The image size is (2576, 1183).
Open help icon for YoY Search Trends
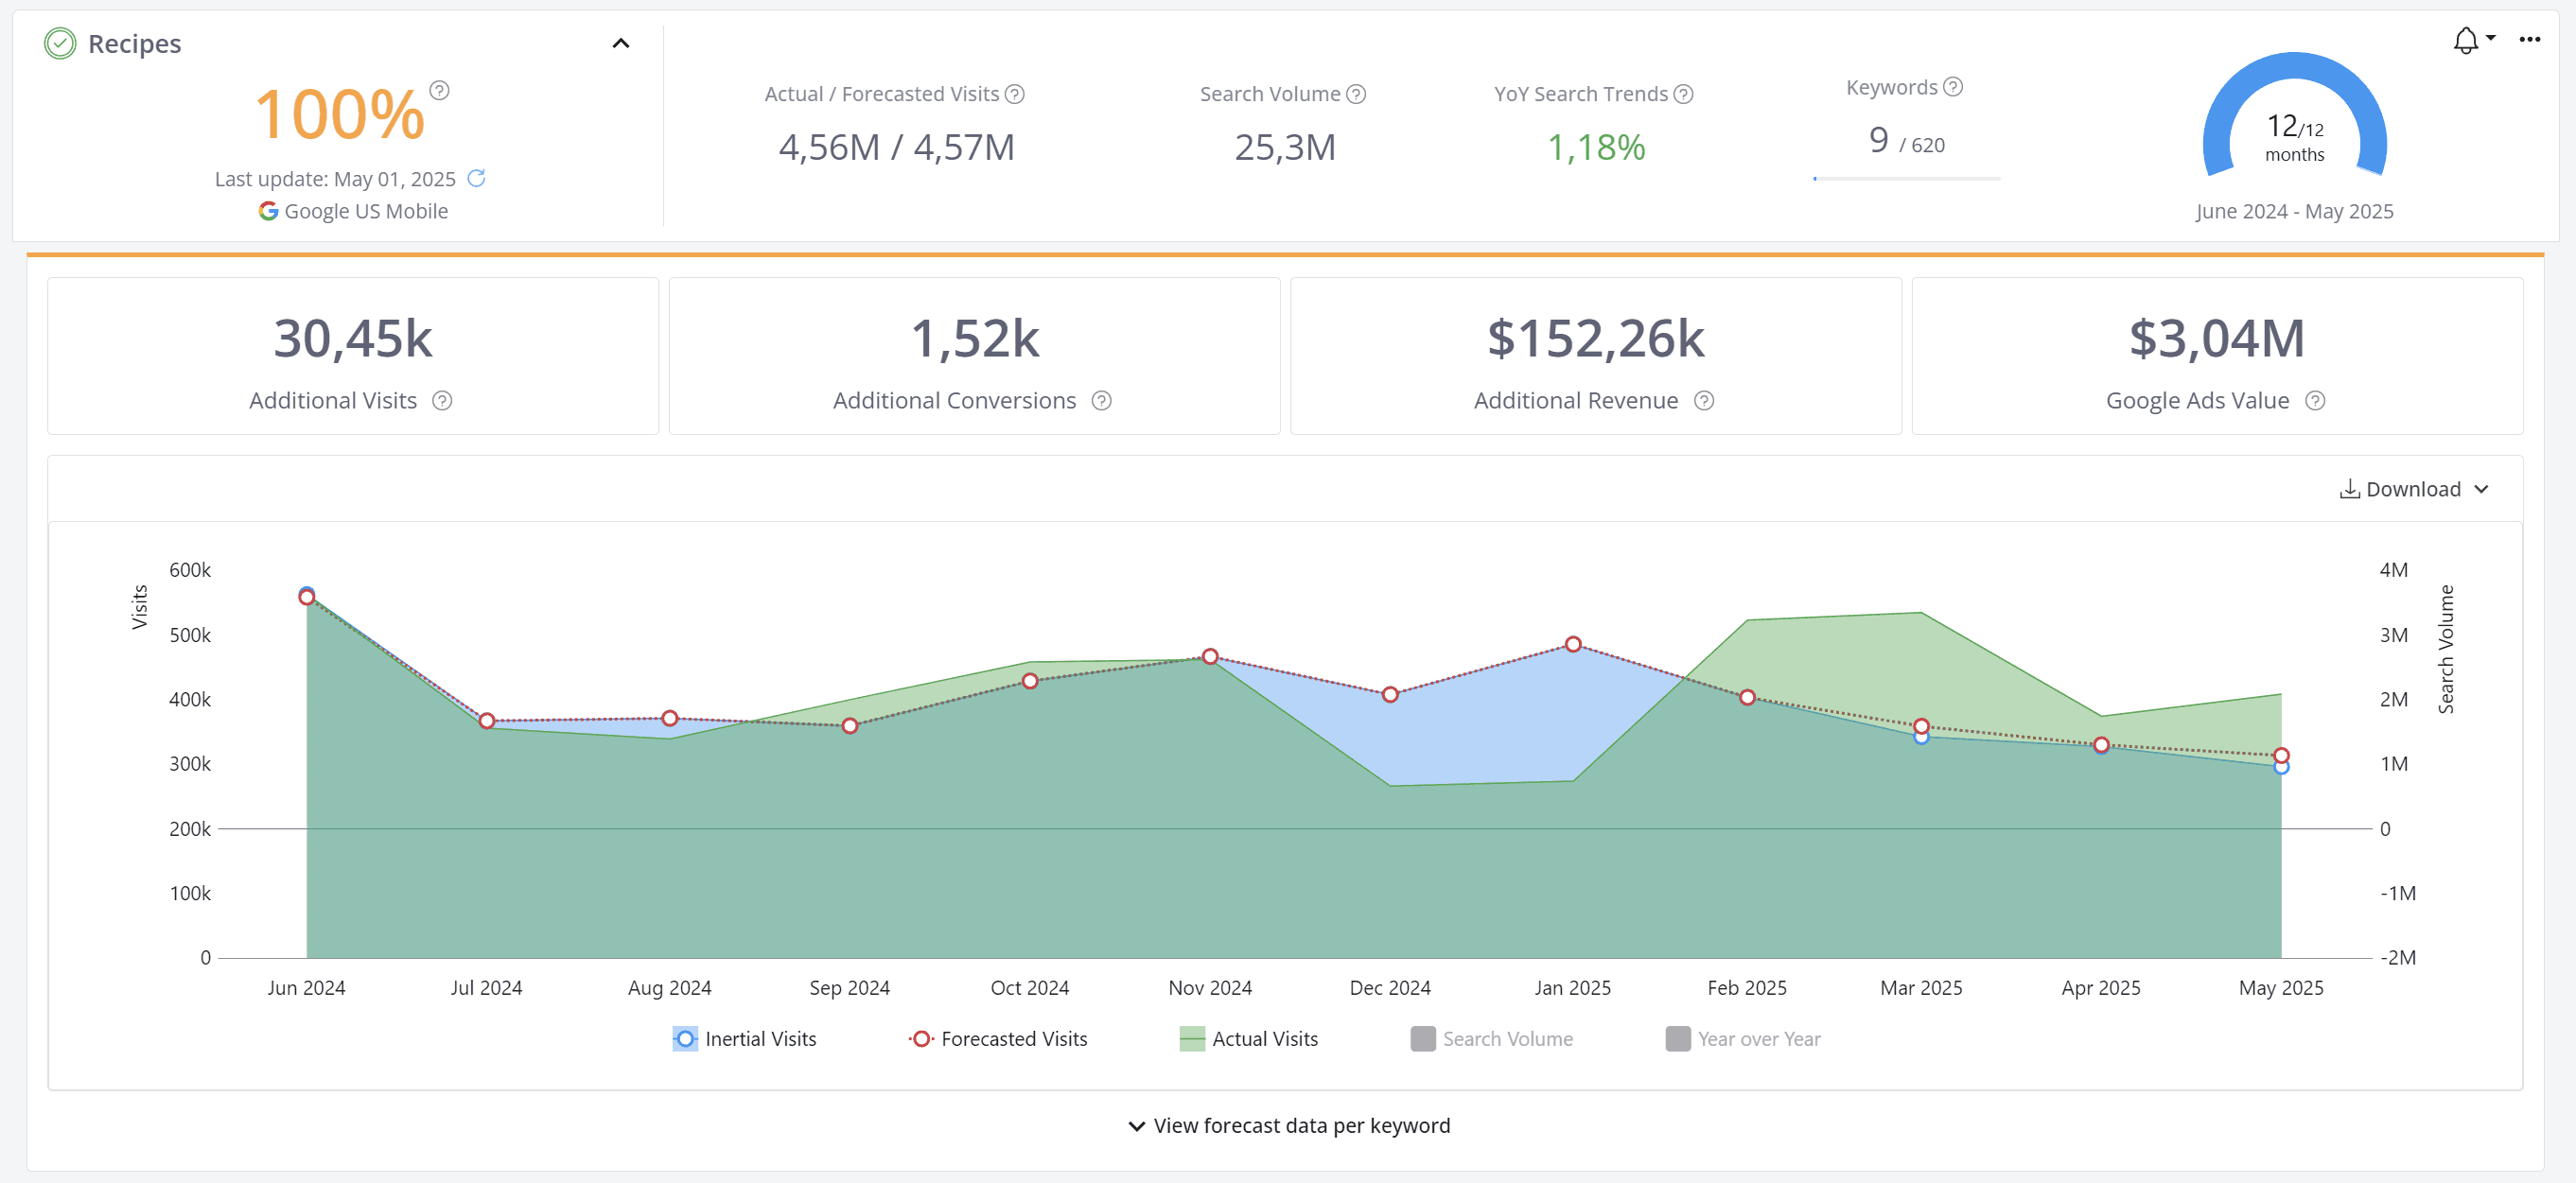click(x=1684, y=94)
